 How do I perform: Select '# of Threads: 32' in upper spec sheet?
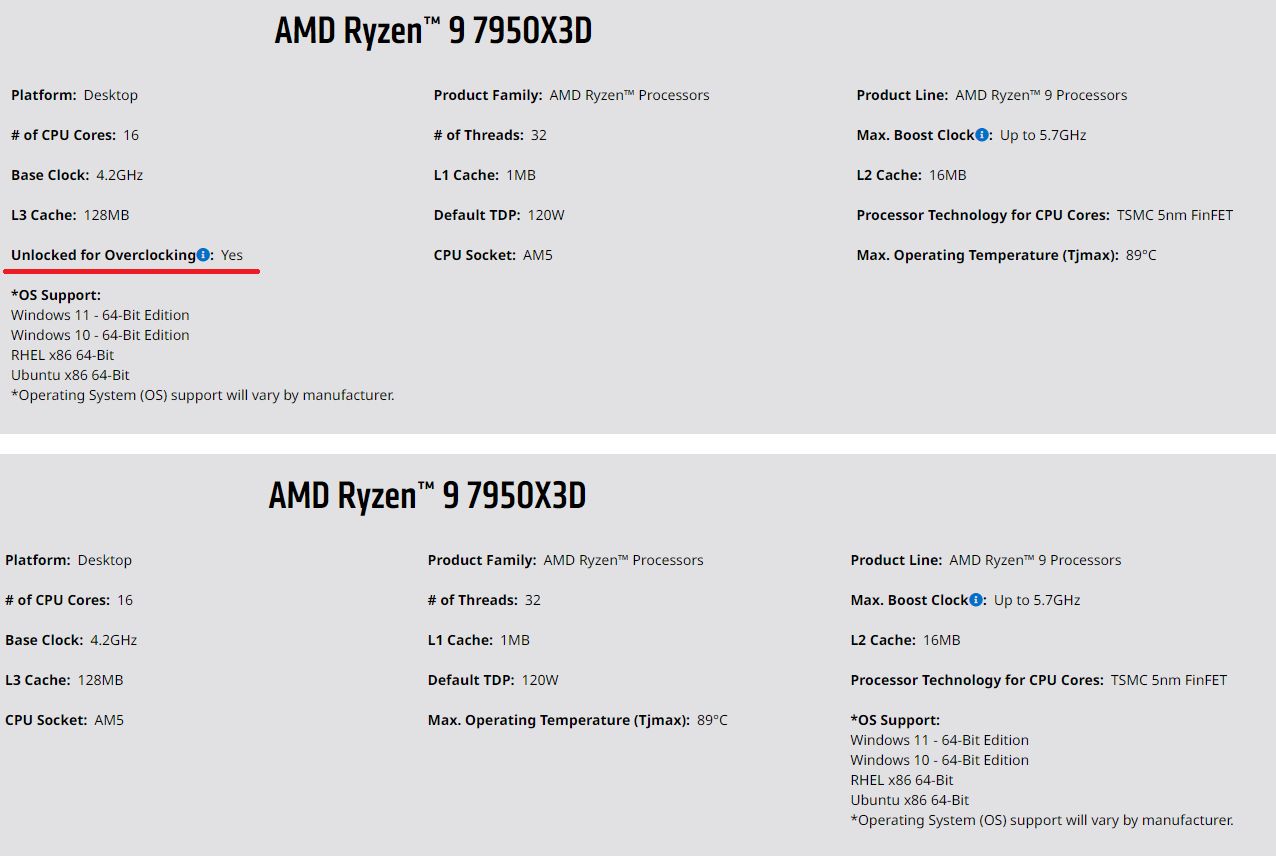point(490,135)
